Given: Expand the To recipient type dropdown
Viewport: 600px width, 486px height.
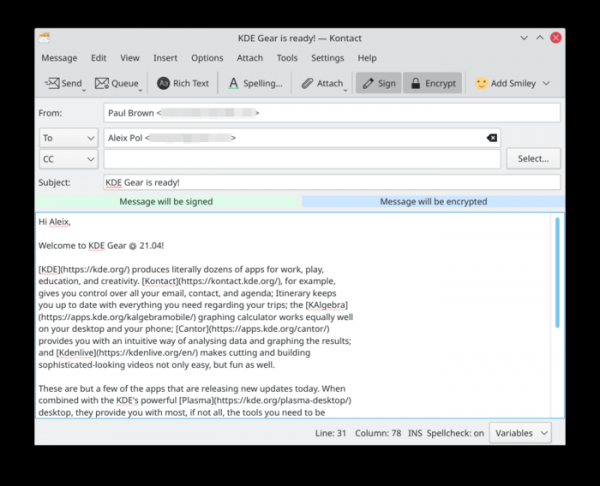Looking at the screenshot, I should point(68,137).
